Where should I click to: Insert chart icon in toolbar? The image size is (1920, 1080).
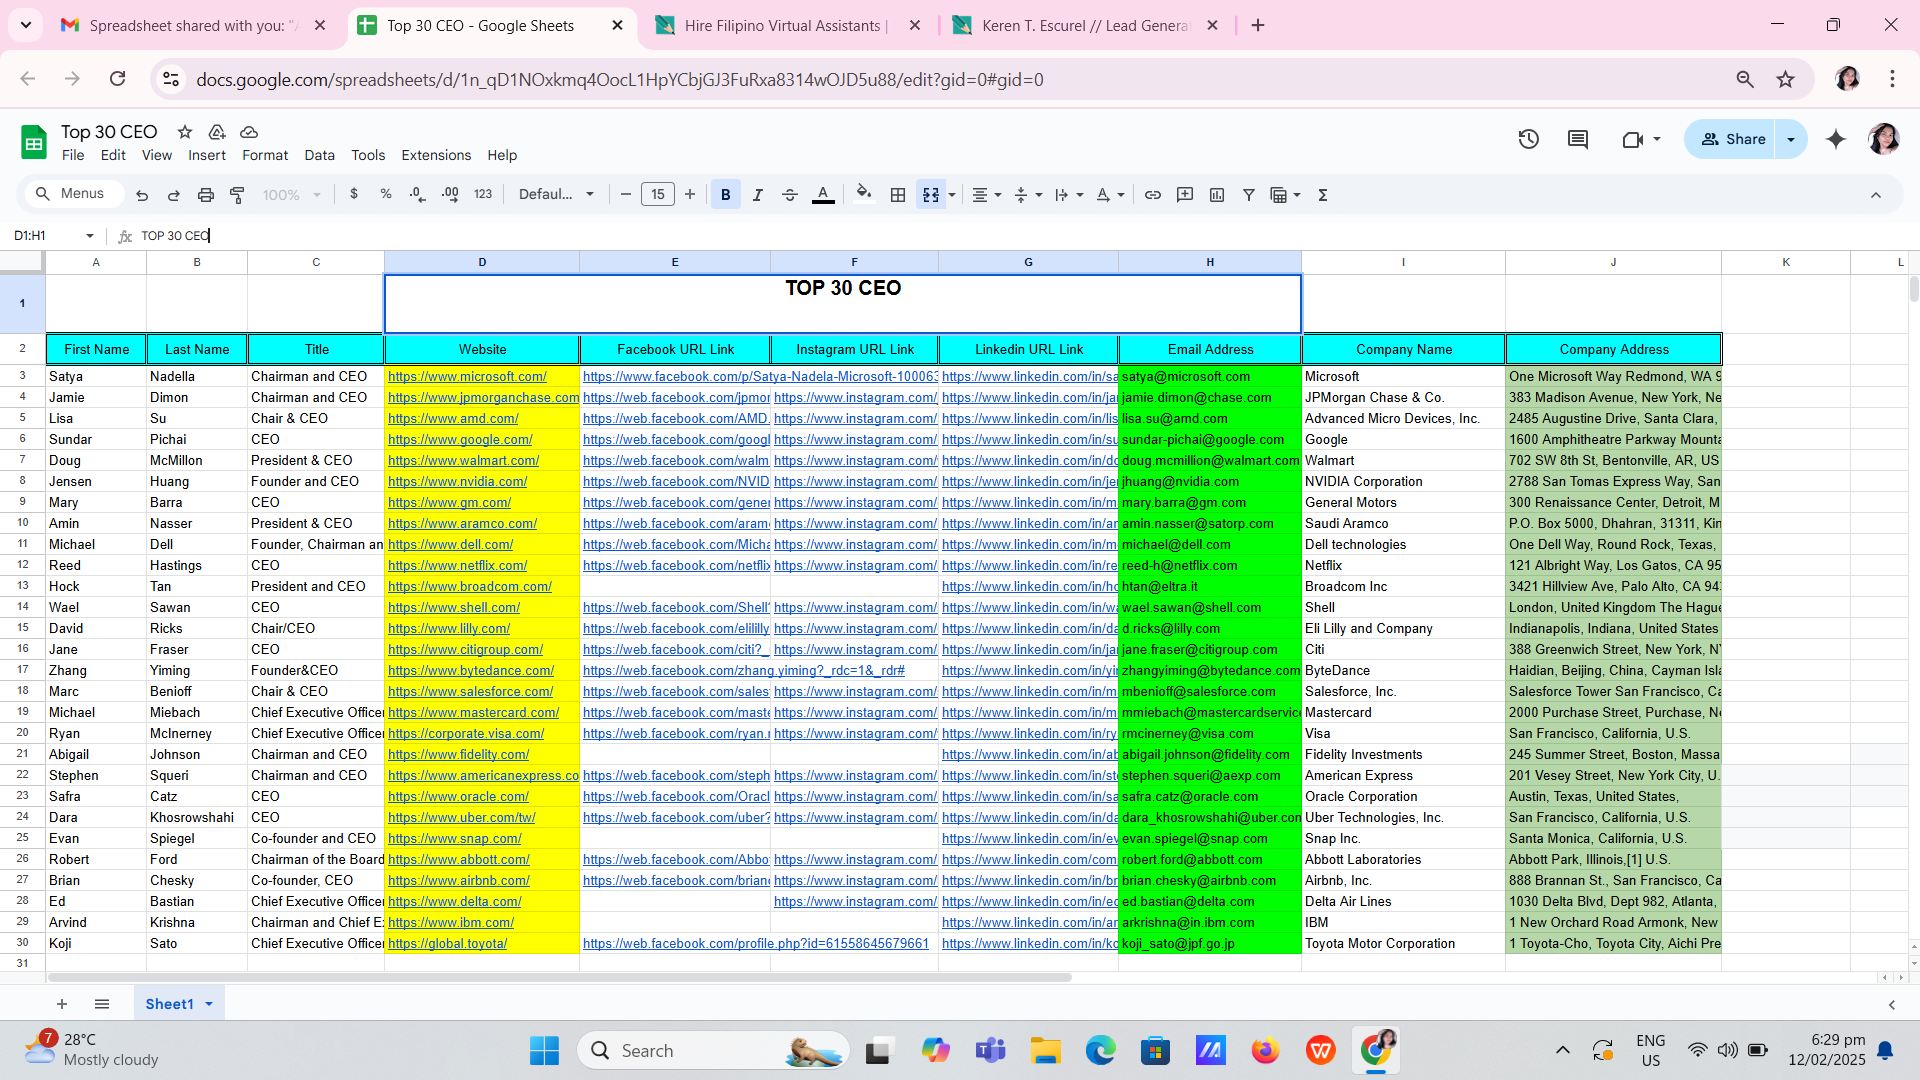pyautogui.click(x=1217, y=195)
